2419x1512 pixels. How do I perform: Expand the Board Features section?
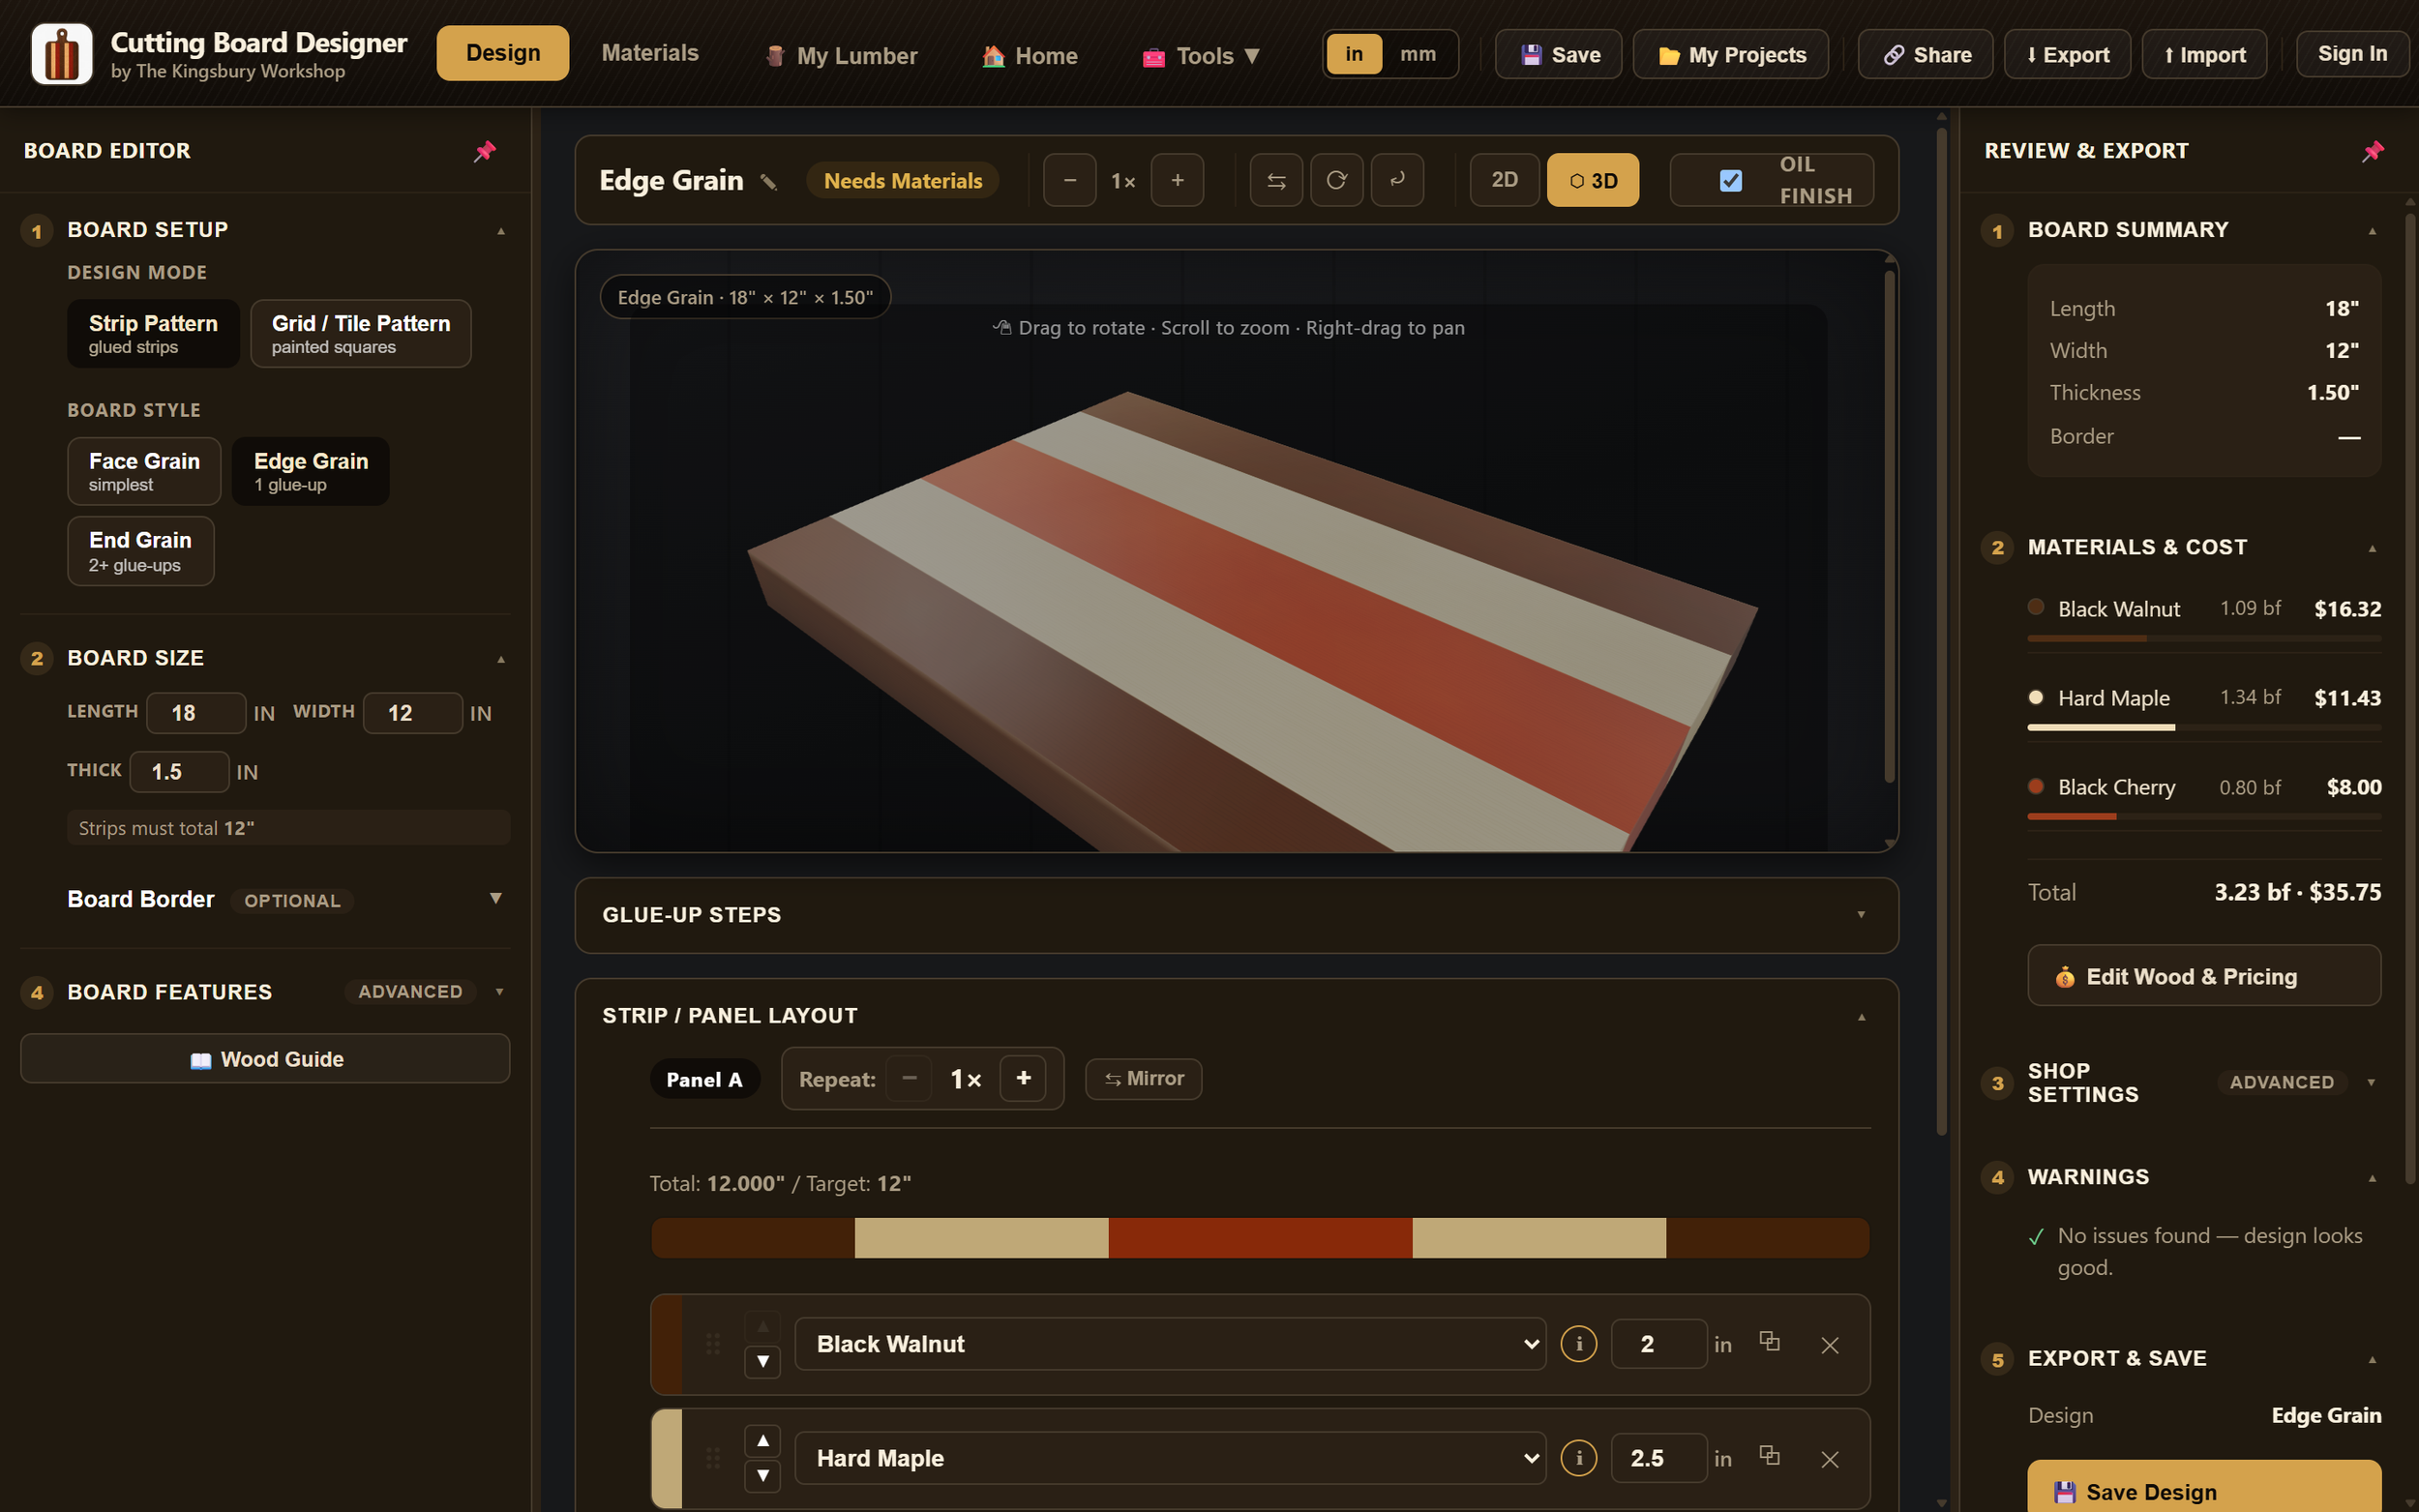[x=499, y=992]
